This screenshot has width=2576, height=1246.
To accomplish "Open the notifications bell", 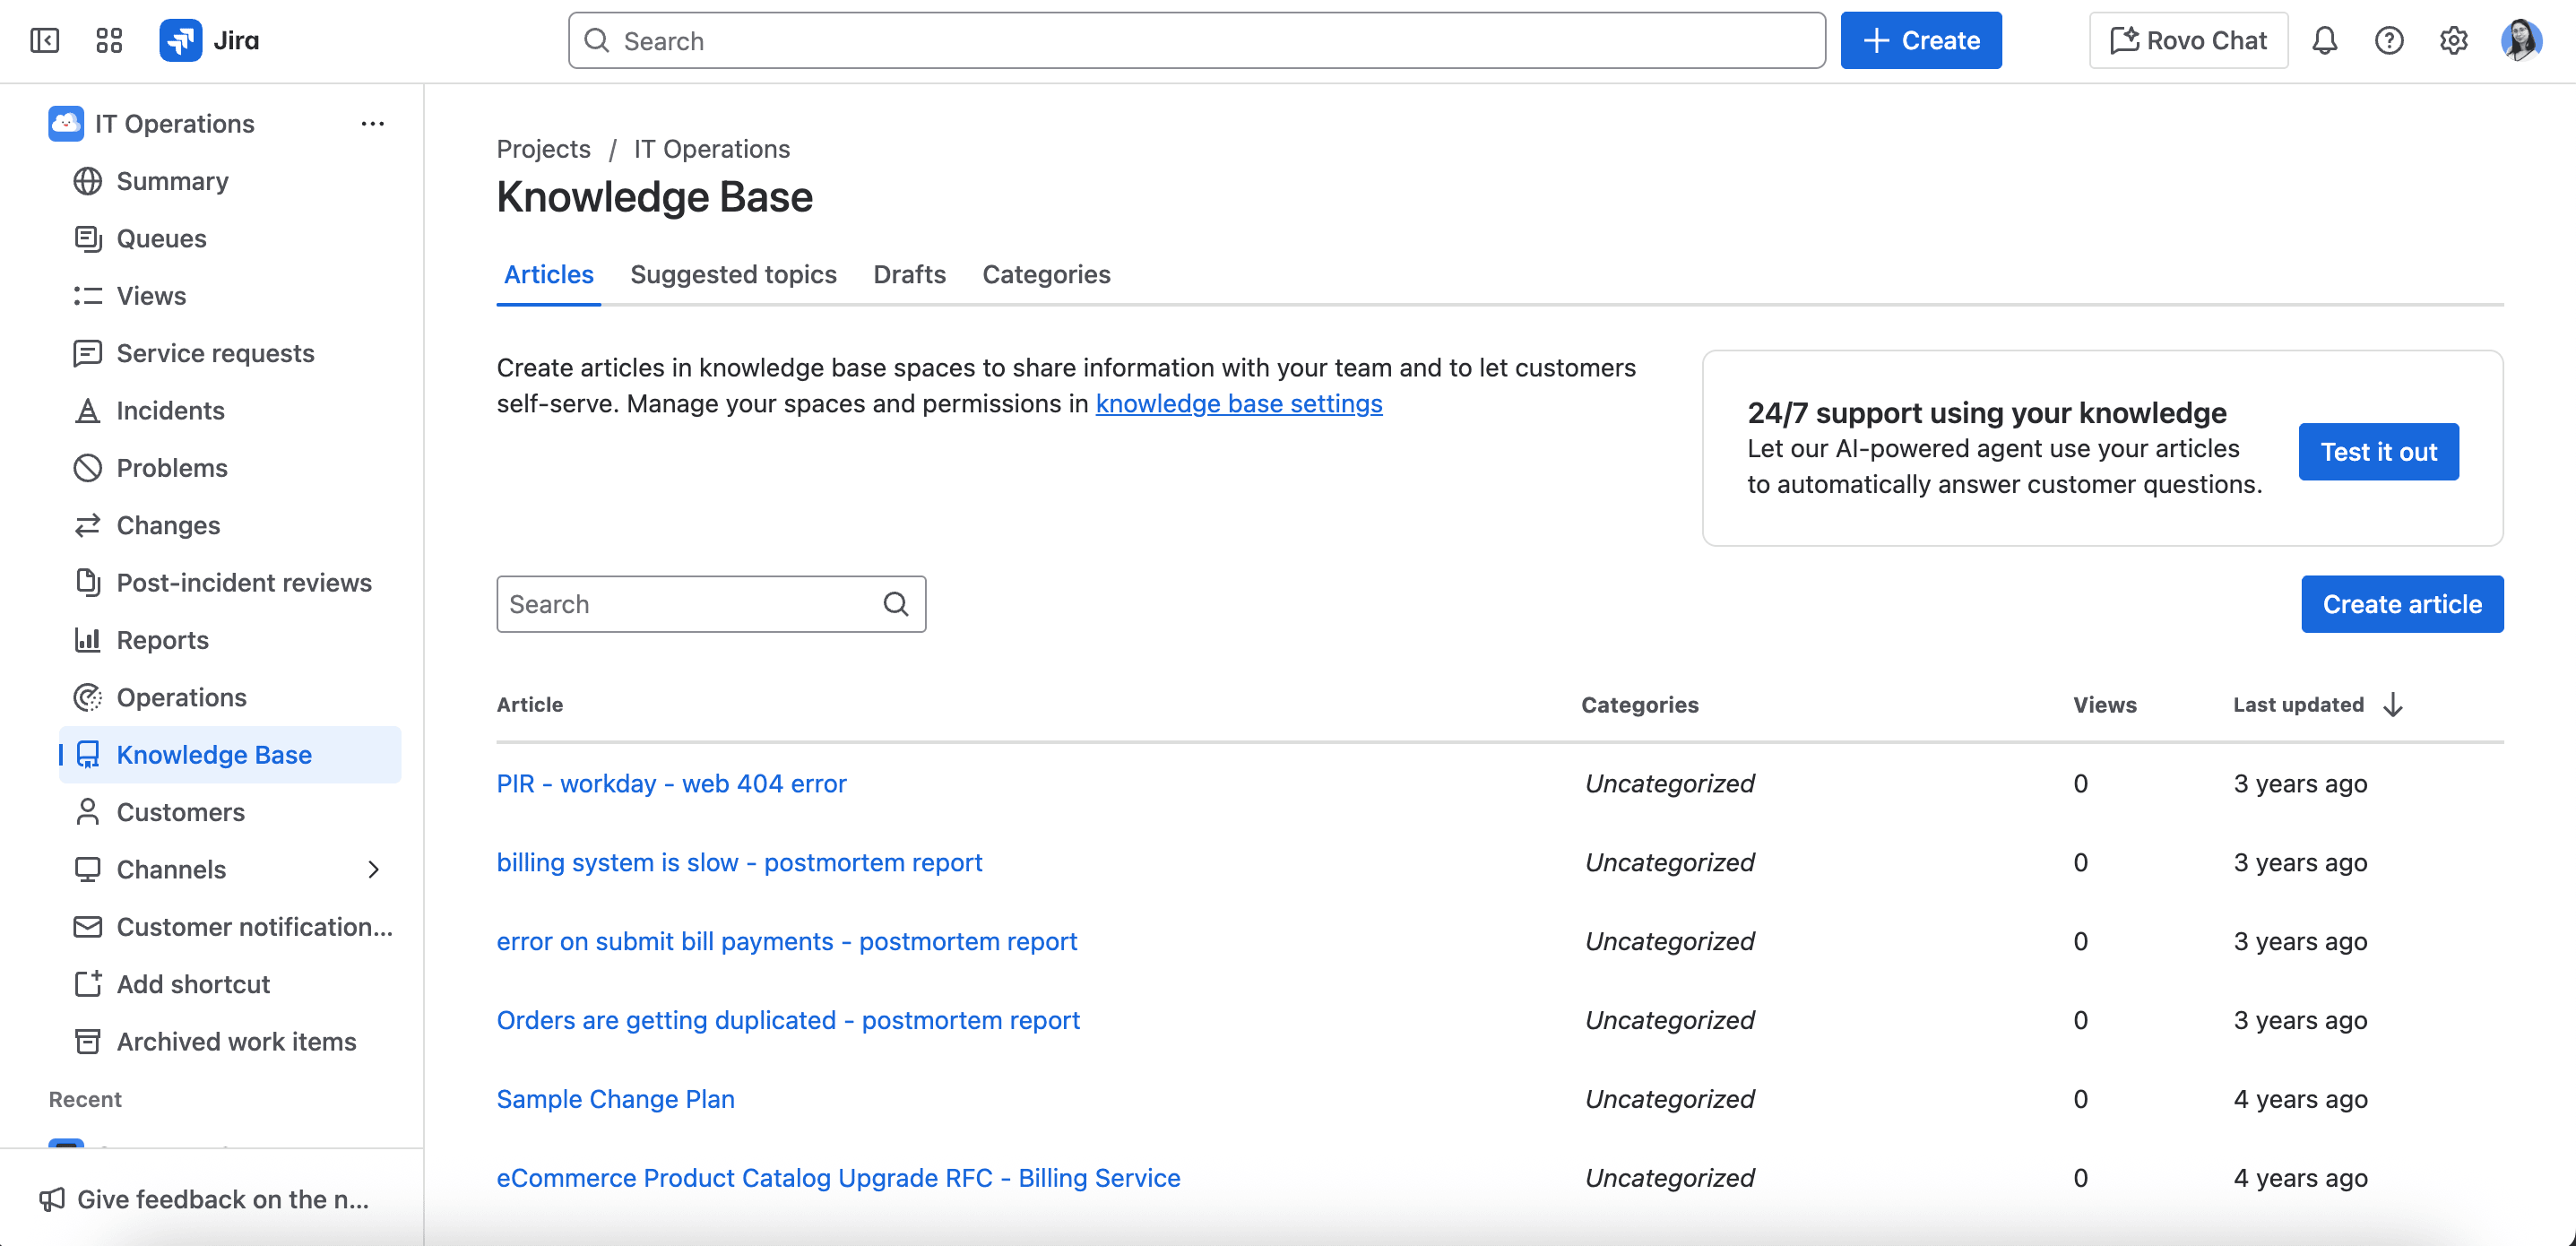I will 2324,40.
